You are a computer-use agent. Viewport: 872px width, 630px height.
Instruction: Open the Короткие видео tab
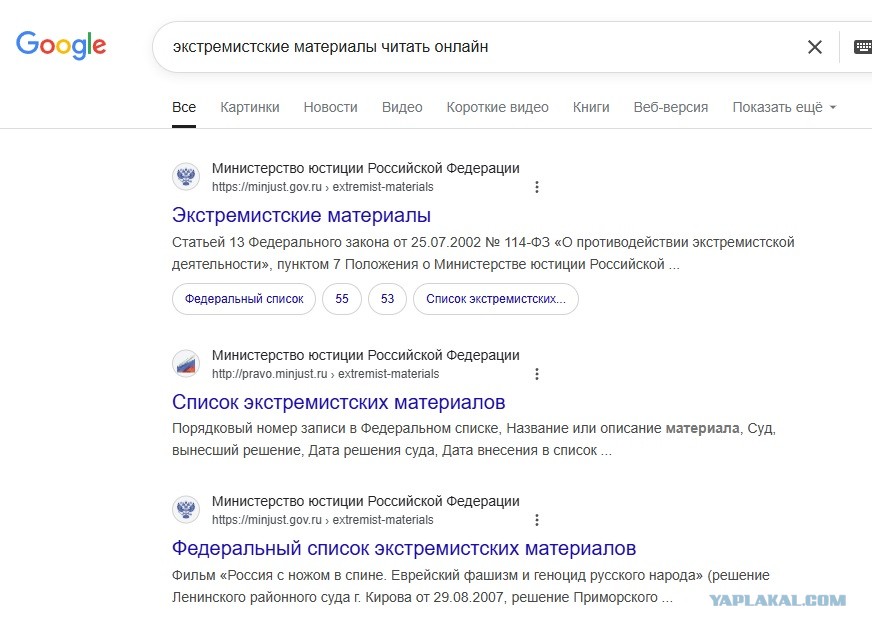[x=498, y=107]
